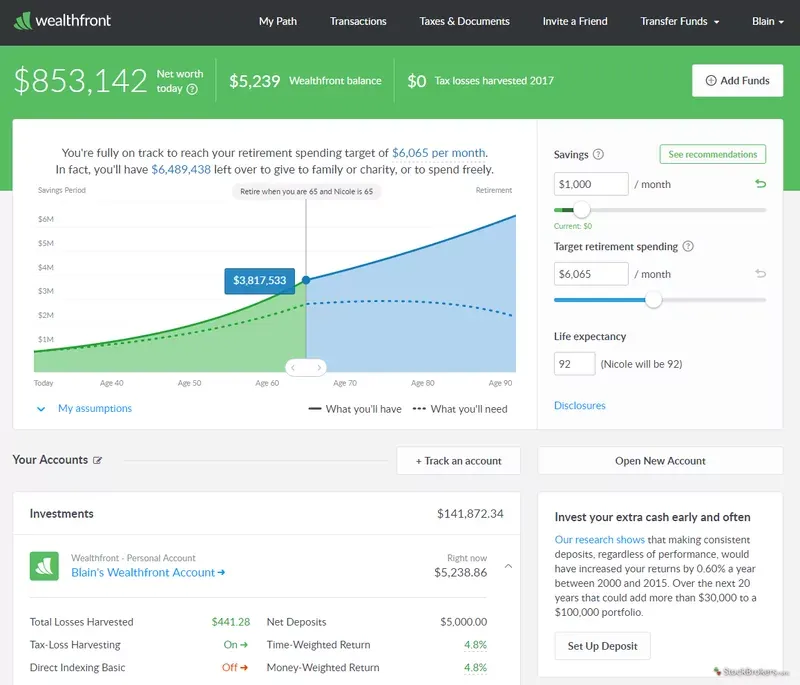The width and height of the screenshot is (800, 685).
Task: Click the Savings slider handle
Action: coord(581,210)
